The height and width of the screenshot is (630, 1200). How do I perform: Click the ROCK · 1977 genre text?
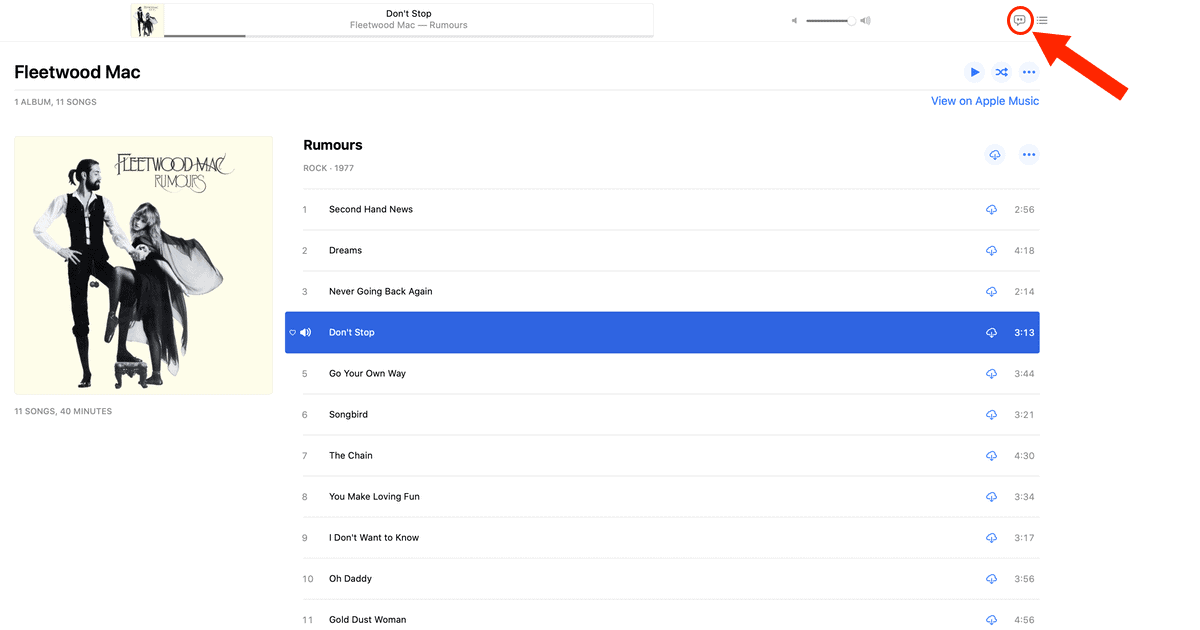click(329, 169)
